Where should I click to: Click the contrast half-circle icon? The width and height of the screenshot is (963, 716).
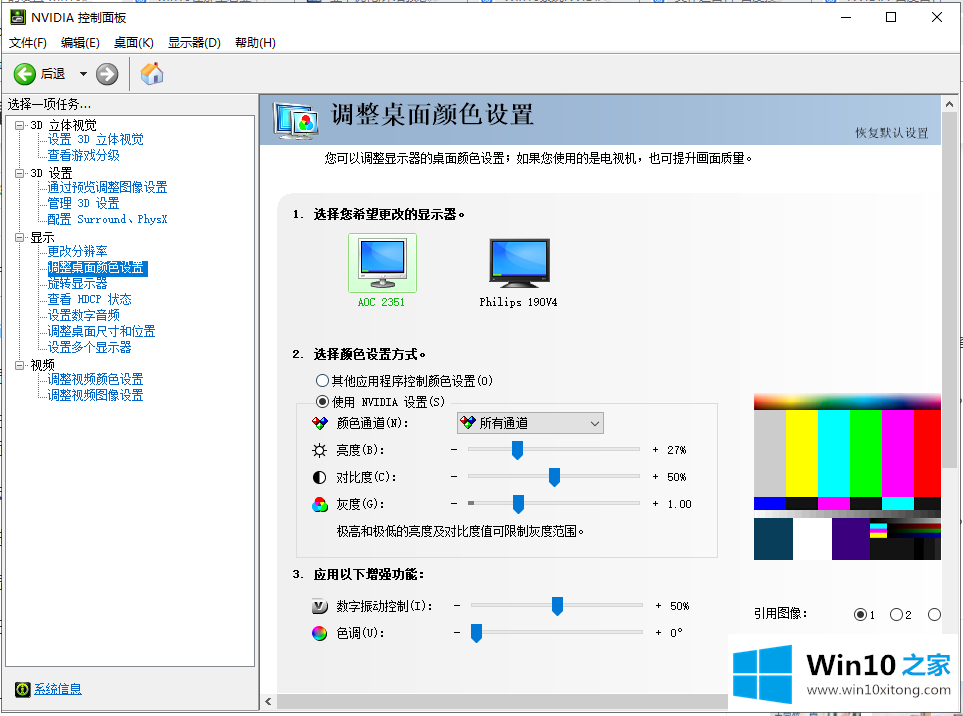click(319, 478)
